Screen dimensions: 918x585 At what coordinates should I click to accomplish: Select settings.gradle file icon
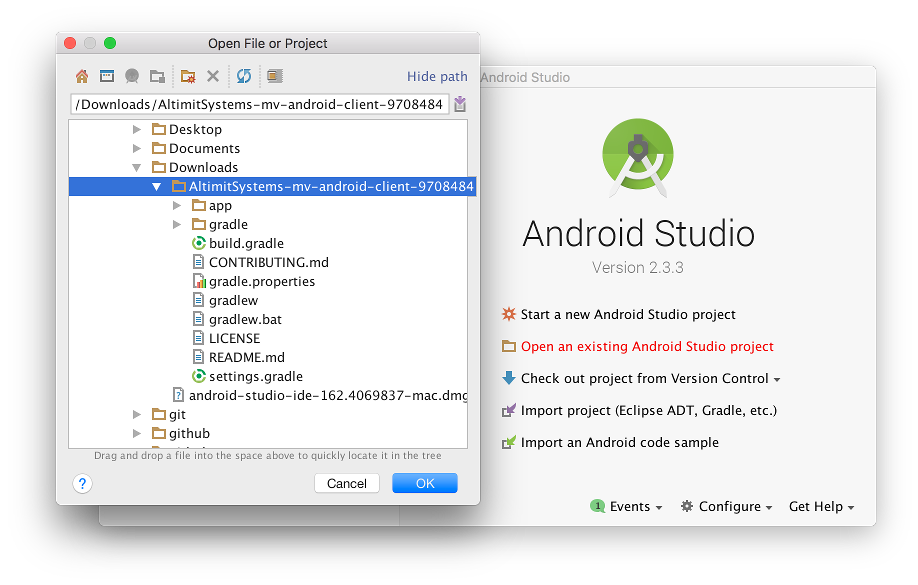[199, 377]
